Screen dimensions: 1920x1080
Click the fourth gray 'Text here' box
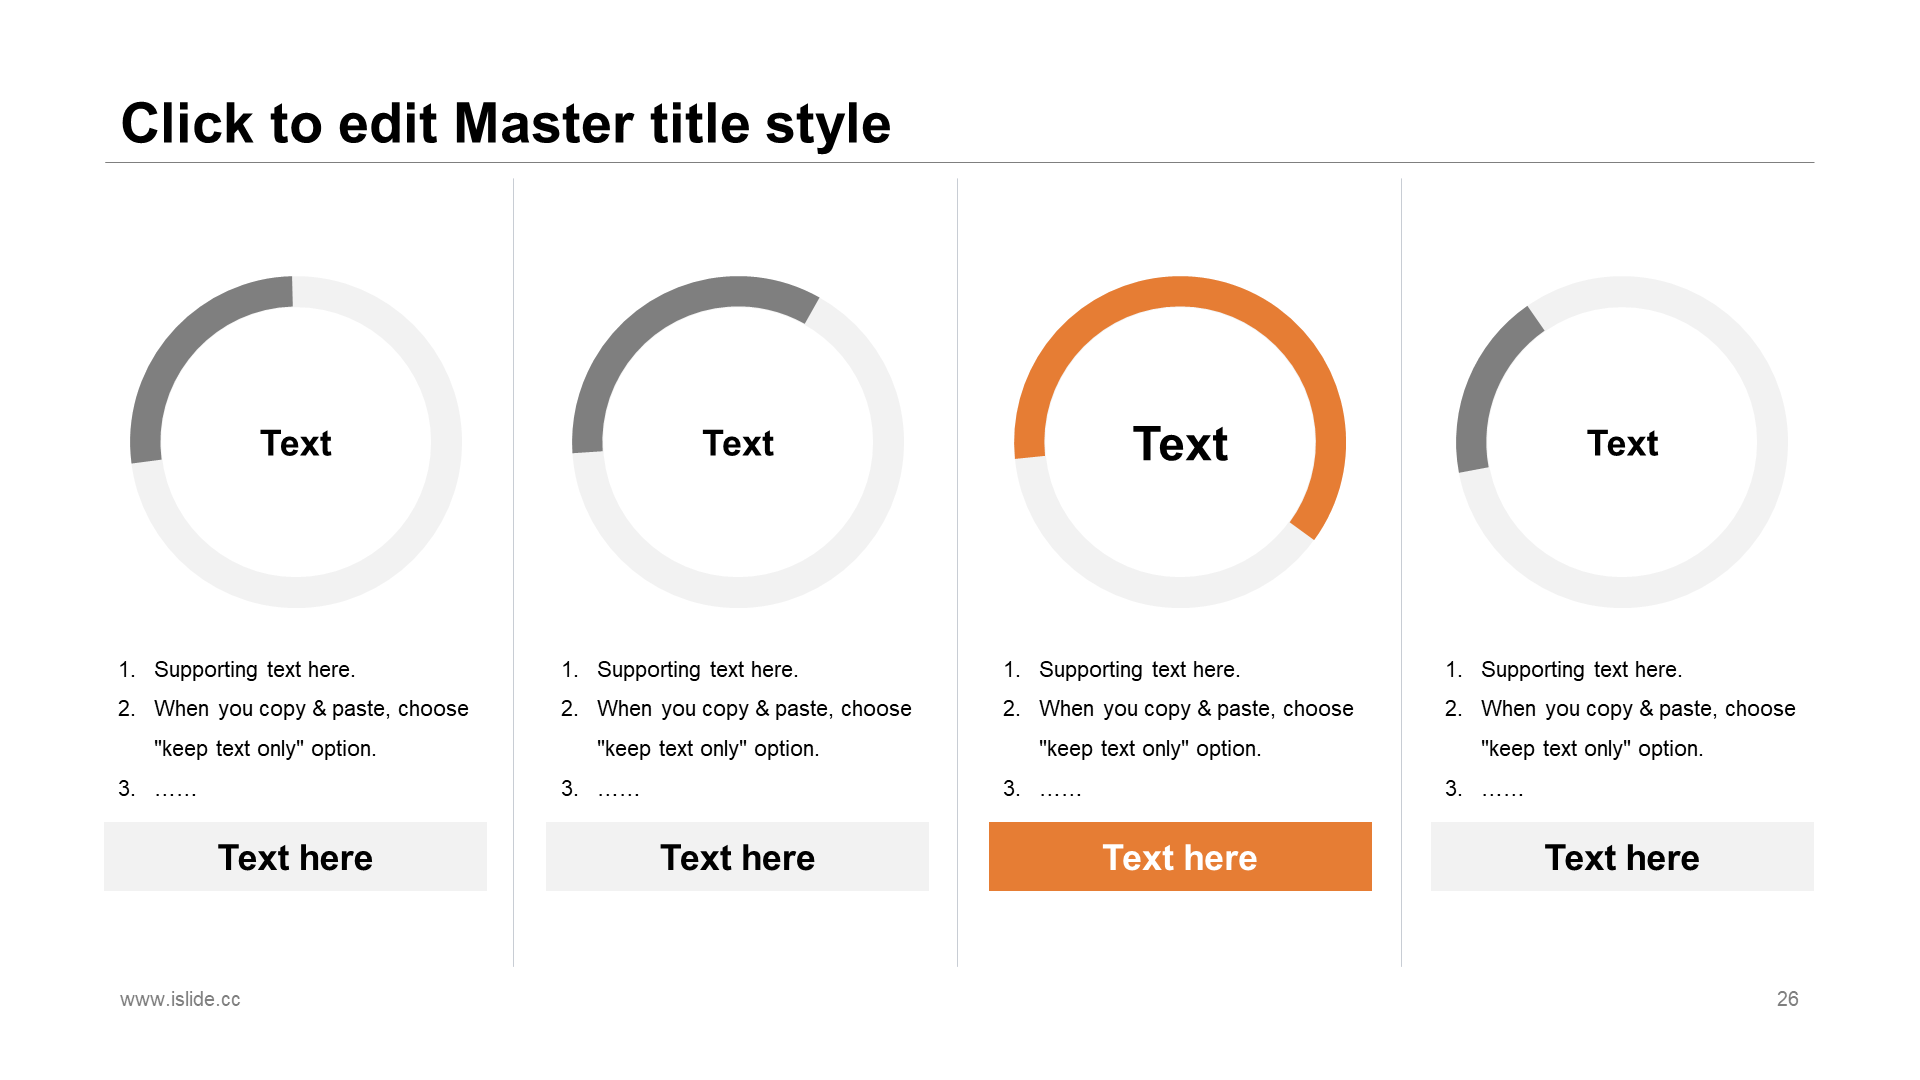pos(1622,857)
